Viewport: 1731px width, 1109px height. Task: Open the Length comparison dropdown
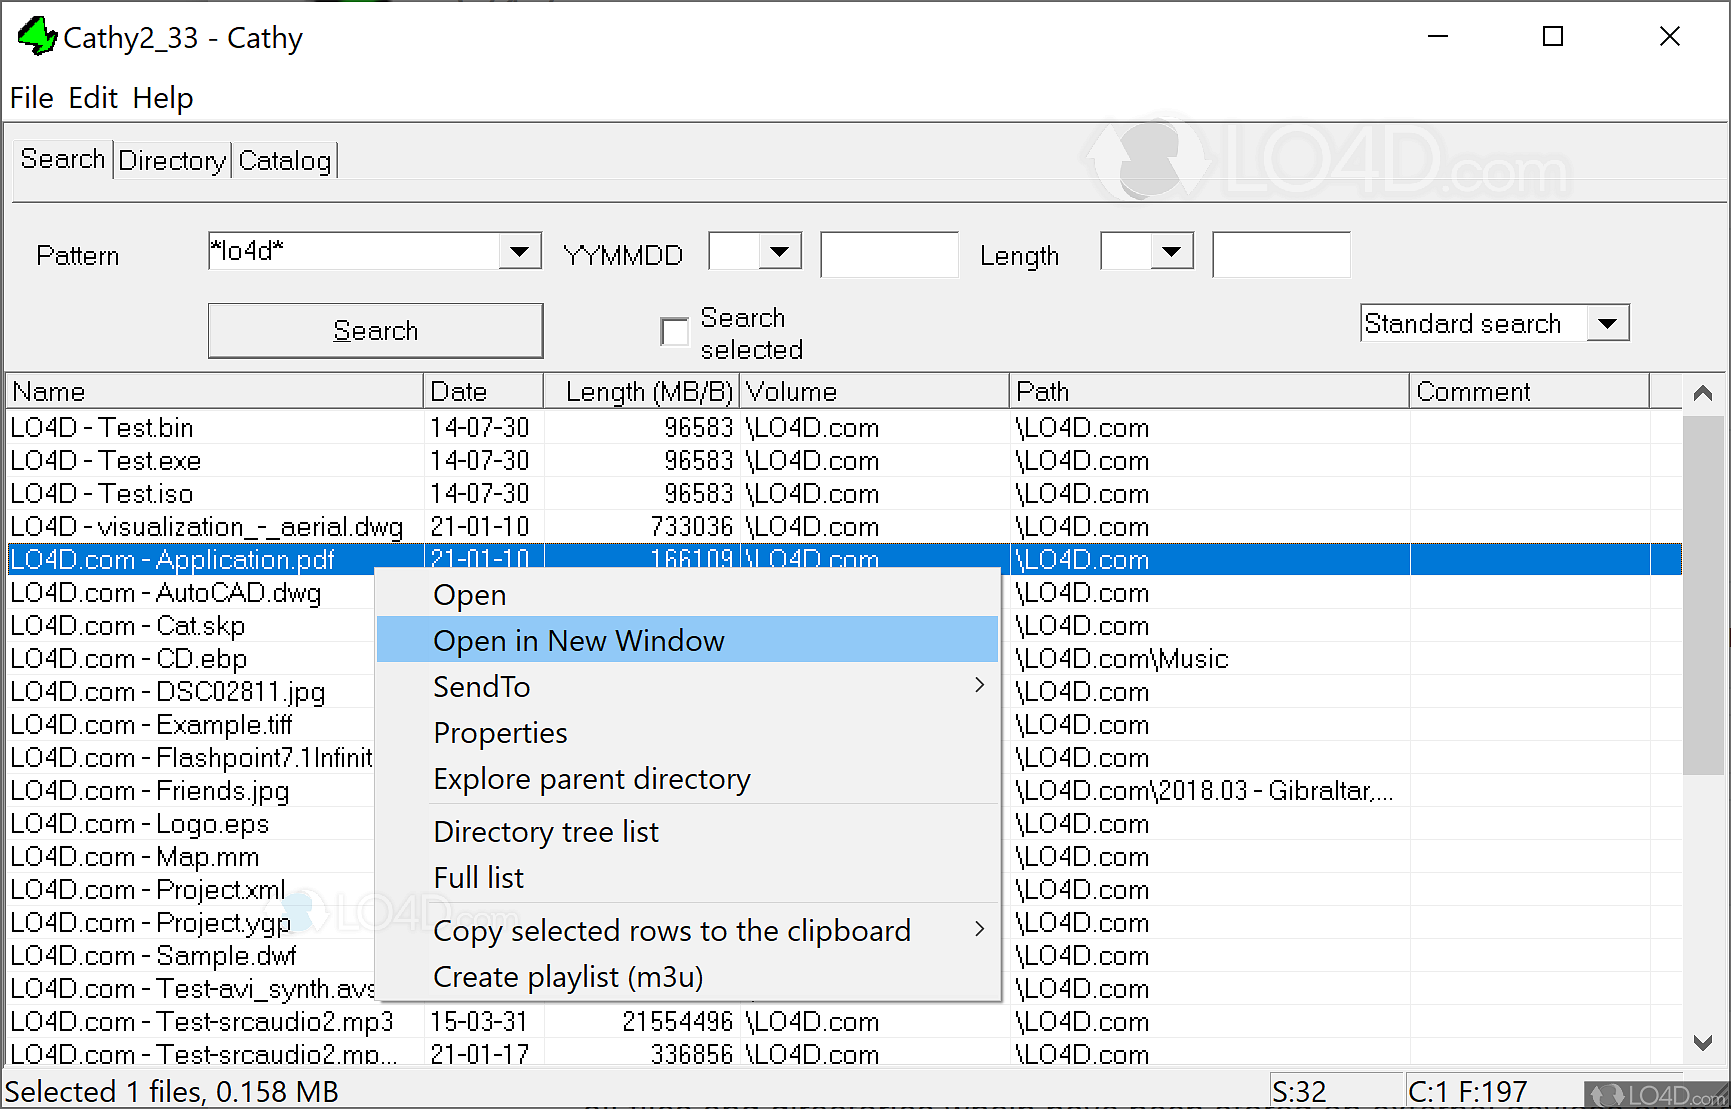click(x=1171, y=251)
